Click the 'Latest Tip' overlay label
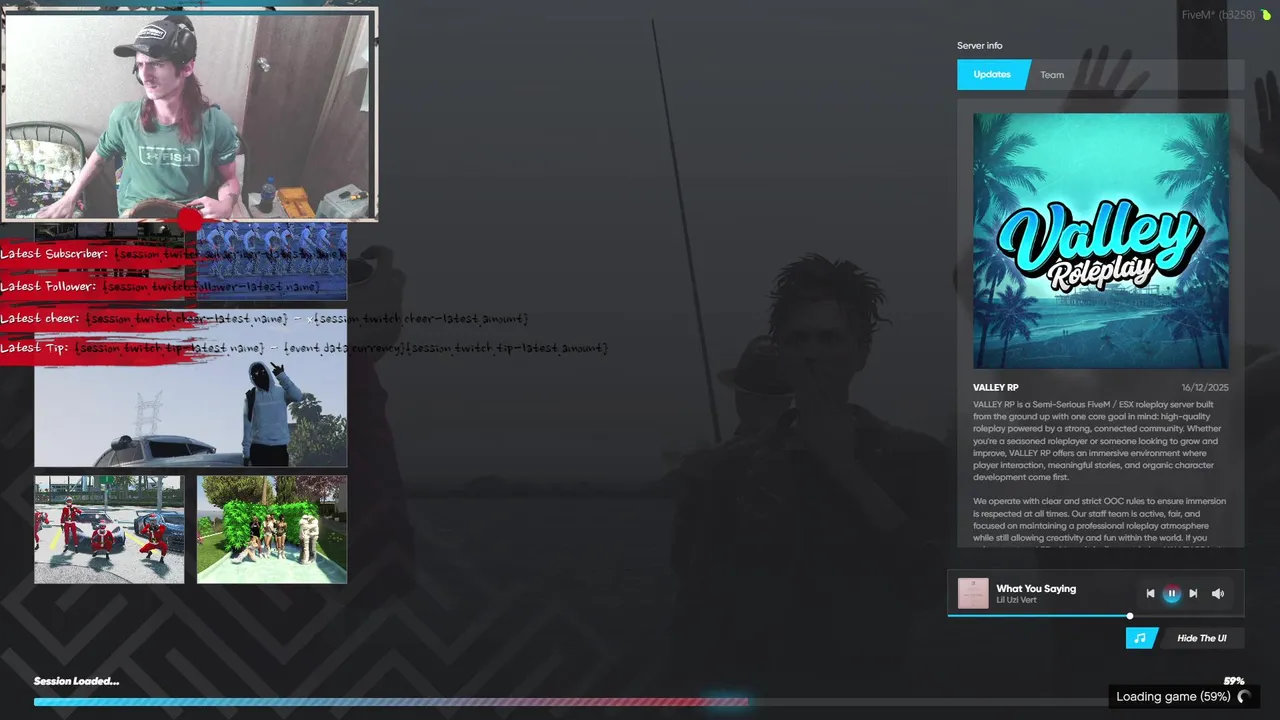Screen dimensions: 1280x720 (34, 348)
